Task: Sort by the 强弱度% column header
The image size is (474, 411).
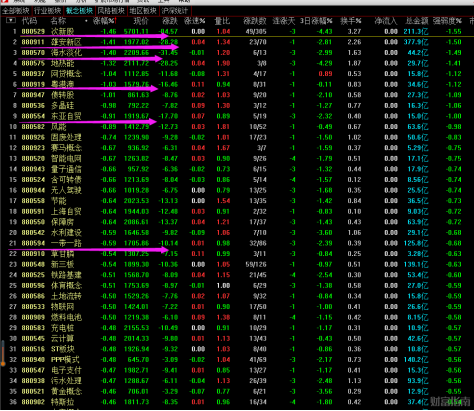Action: point(447,21)
